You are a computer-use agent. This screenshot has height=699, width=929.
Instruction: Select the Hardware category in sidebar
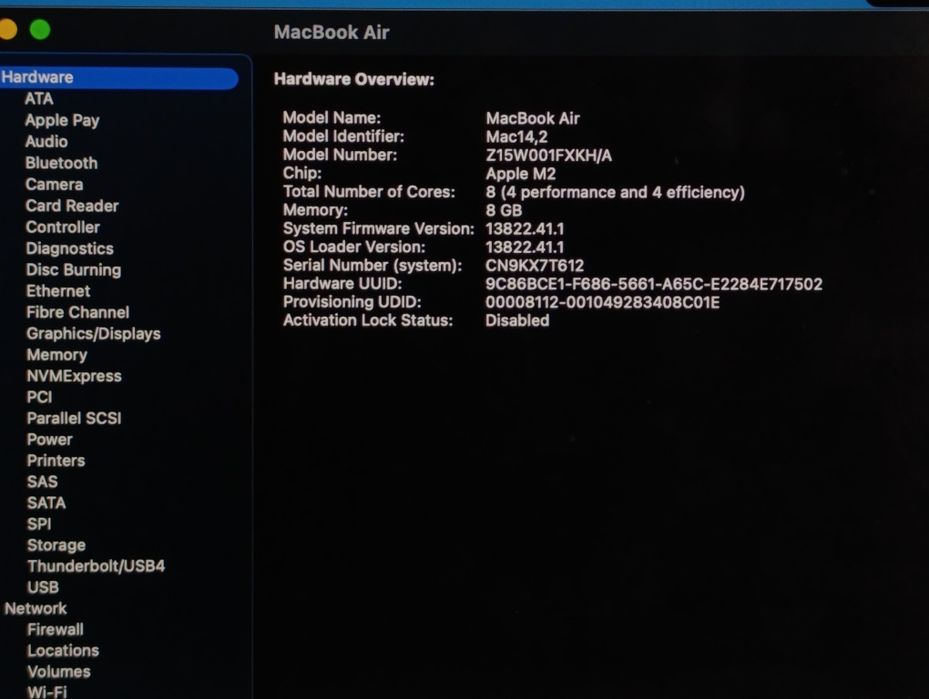119,78
